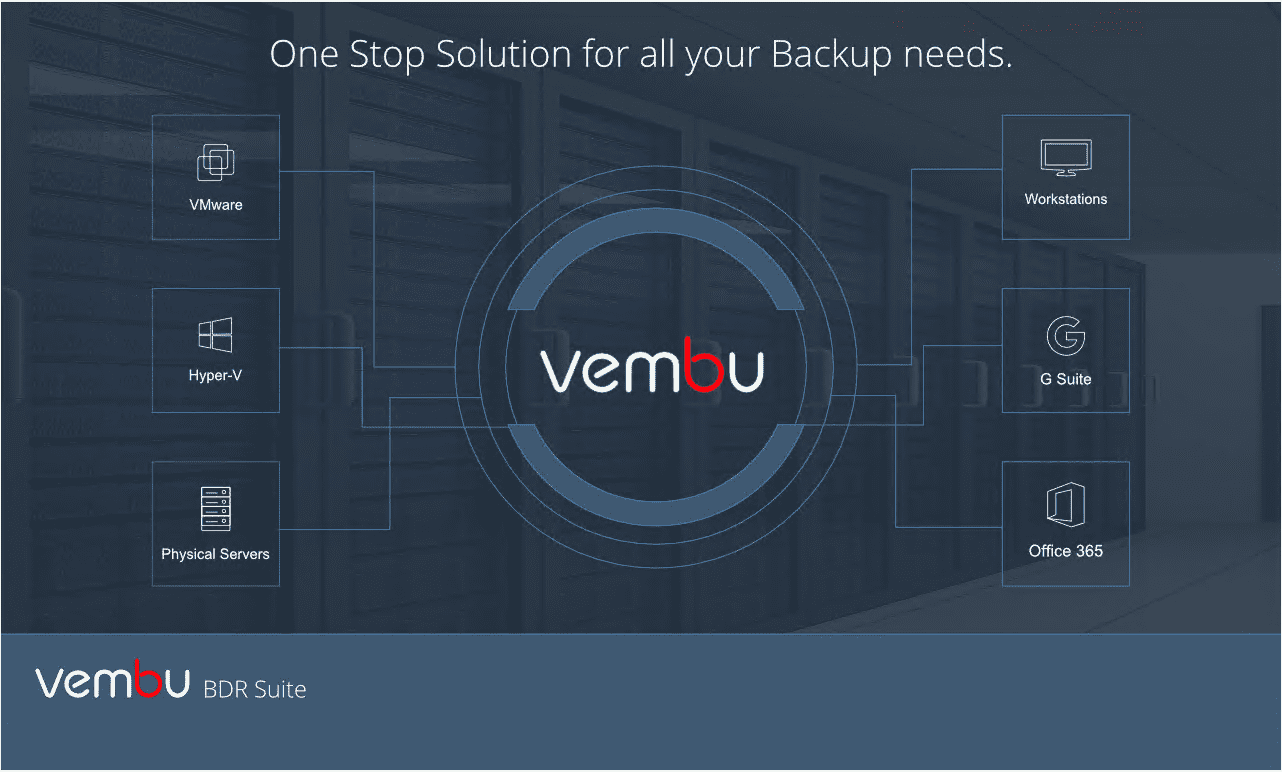This screenshot has height=772, width=1282.
Task: Click the One Stop Solution headline
Action: [641, 55]
